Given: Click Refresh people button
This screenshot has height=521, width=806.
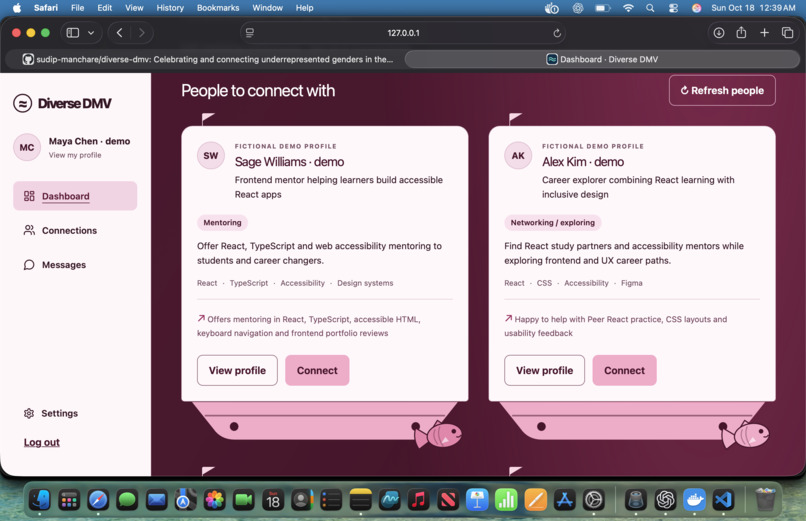Looking at the screenshot, I should coord(722,90).
